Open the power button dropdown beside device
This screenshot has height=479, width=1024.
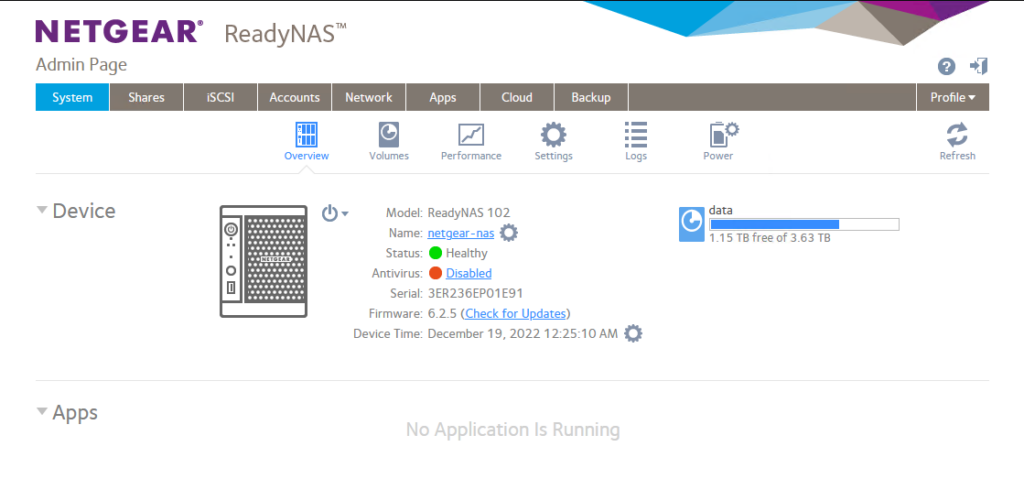[335, 213]
